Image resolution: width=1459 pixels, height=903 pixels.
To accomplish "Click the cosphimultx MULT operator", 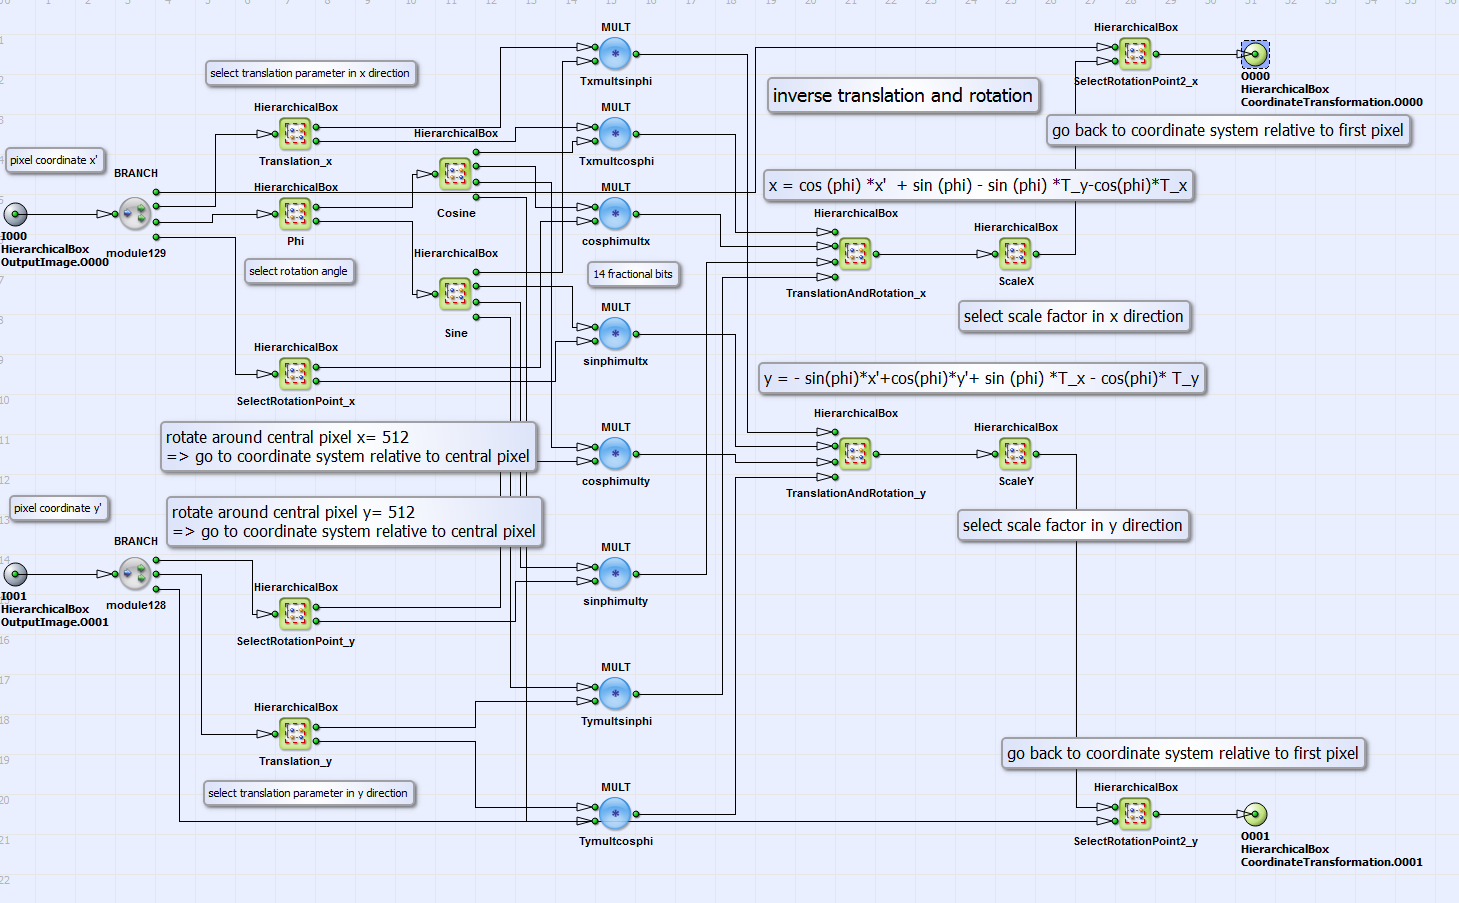I will pos(615,213).
